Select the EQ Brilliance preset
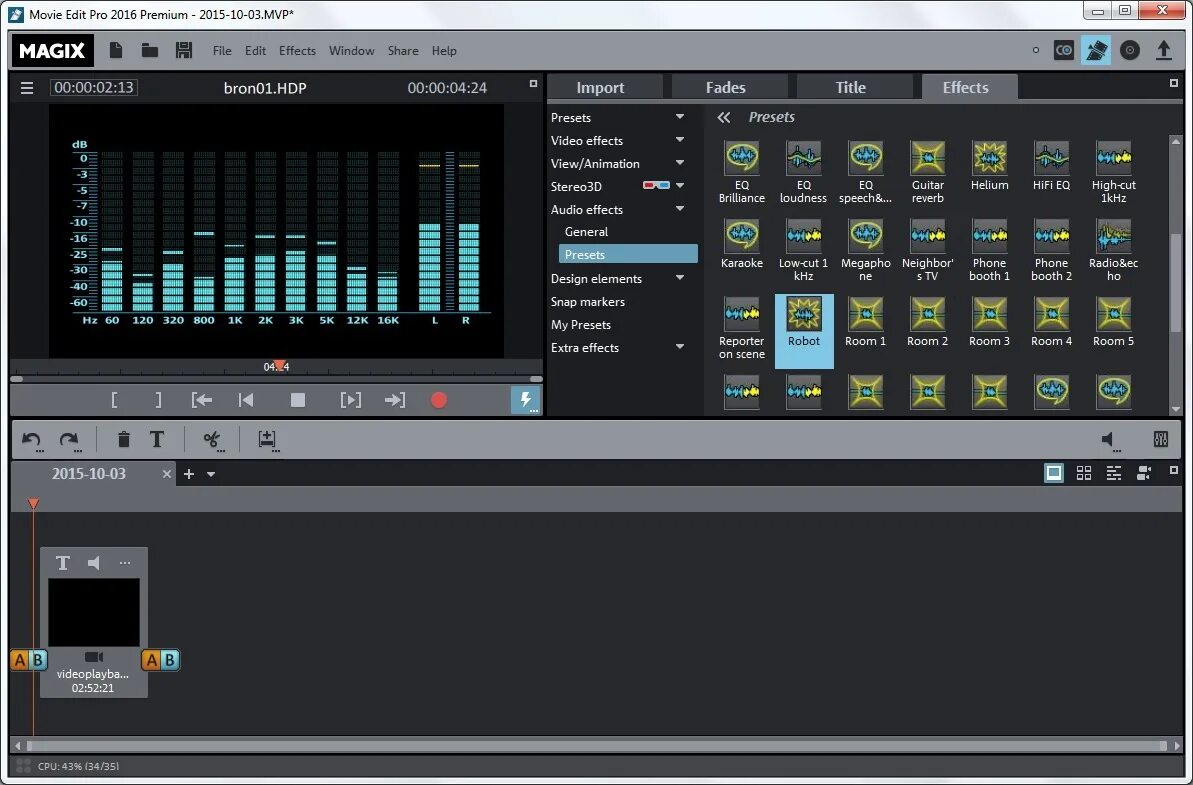 [x=742, y=173]
